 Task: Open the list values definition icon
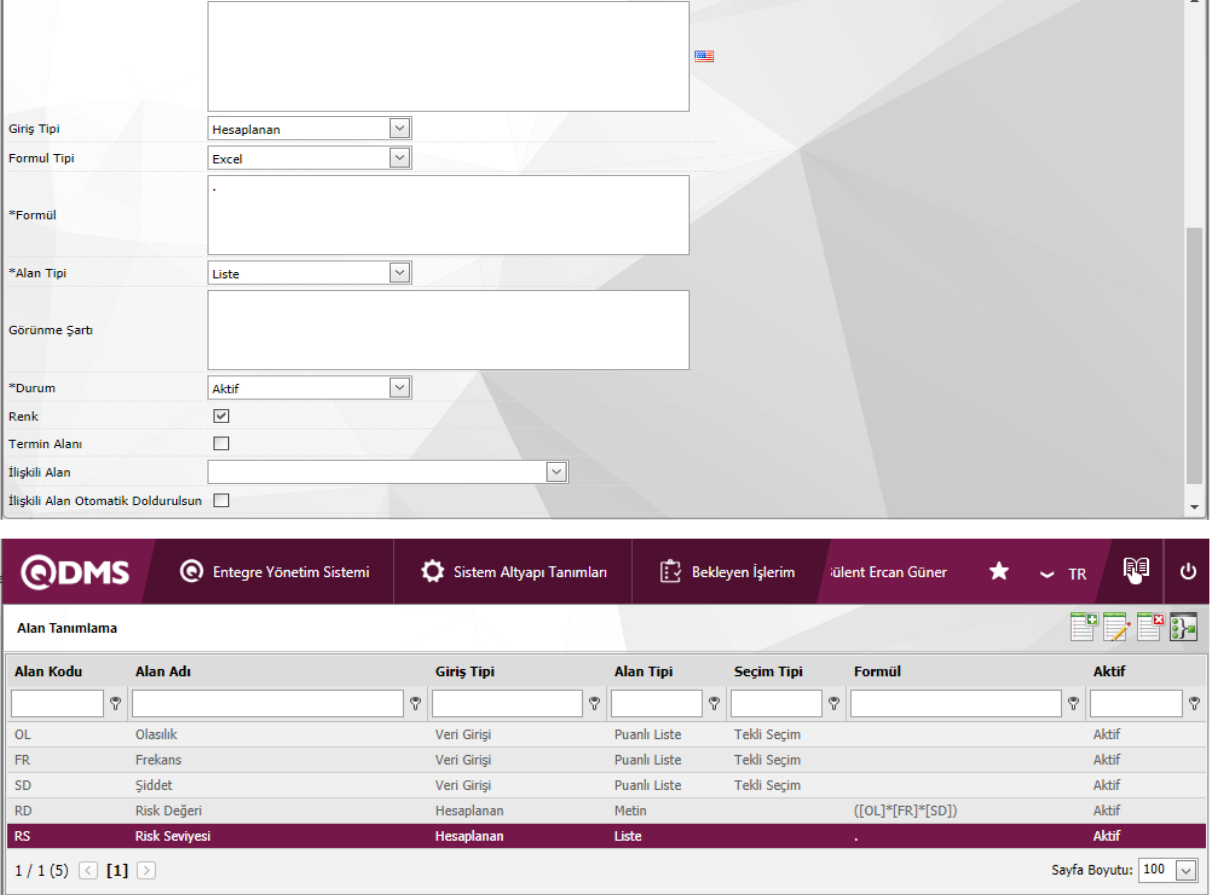pos(1183,627)
